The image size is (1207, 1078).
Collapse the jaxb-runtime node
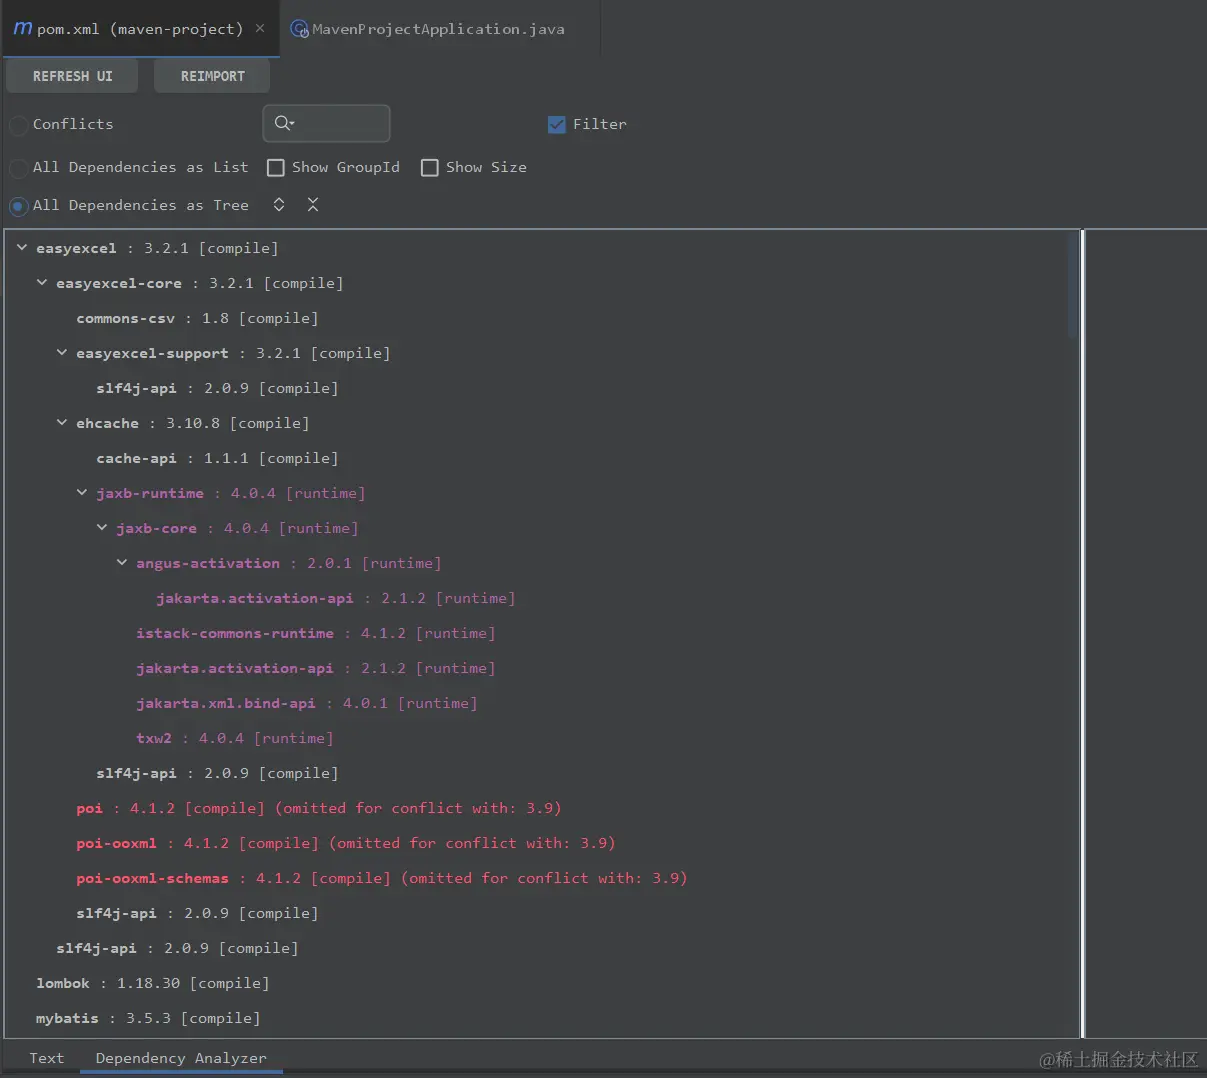(x=82, y=492)
